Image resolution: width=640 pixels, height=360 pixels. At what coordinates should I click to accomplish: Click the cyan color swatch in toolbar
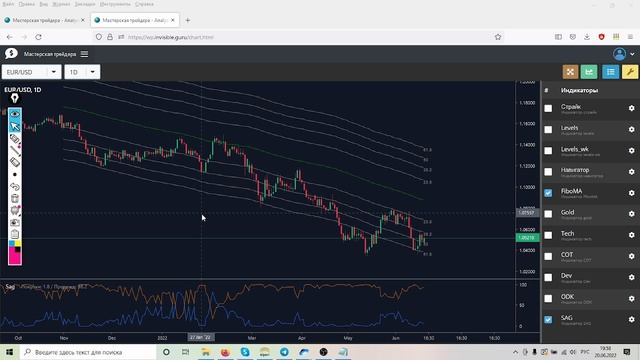(x=12, y=244)
